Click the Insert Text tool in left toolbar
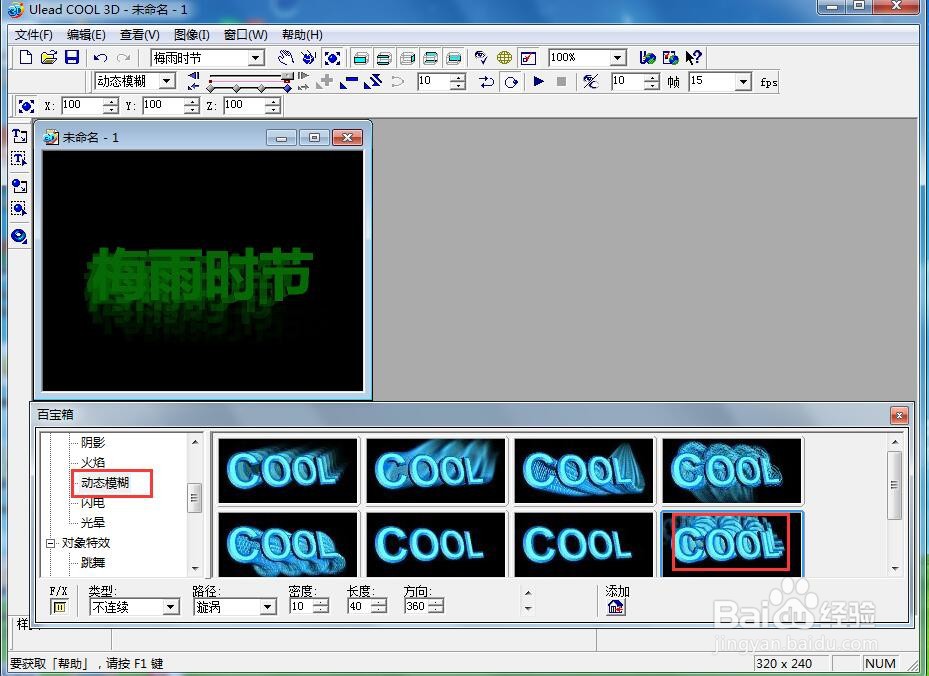929x676 pixels. click(x=19, y=136)
